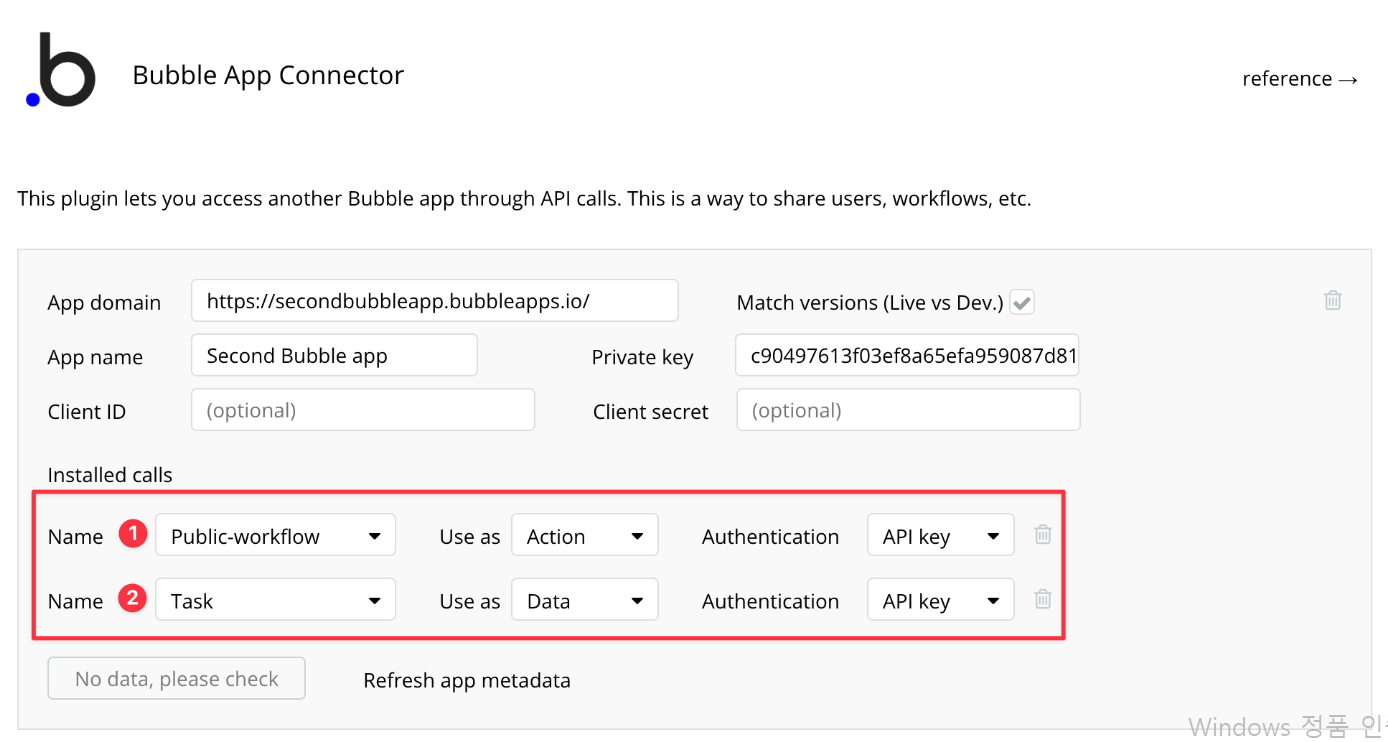Viewport: 1388px width, 742px height.
Task: Focus the App domain field
Action: [x=435, y=301]
